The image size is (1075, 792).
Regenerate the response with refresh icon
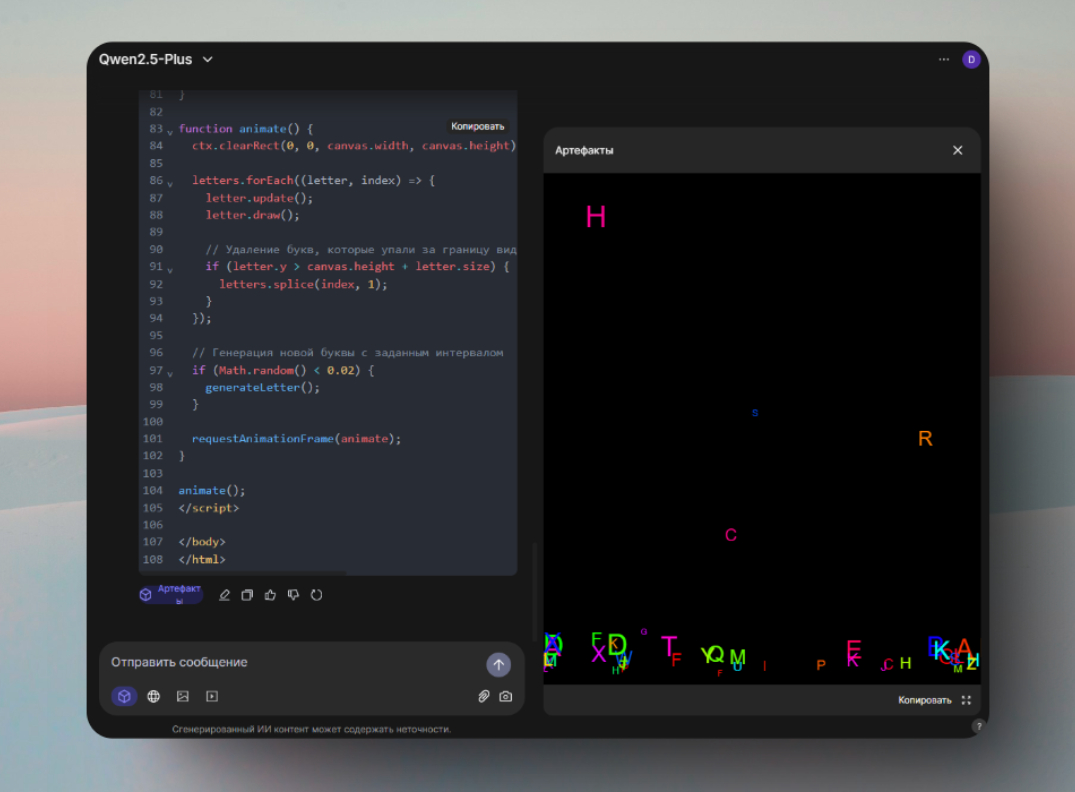[316, 595]
